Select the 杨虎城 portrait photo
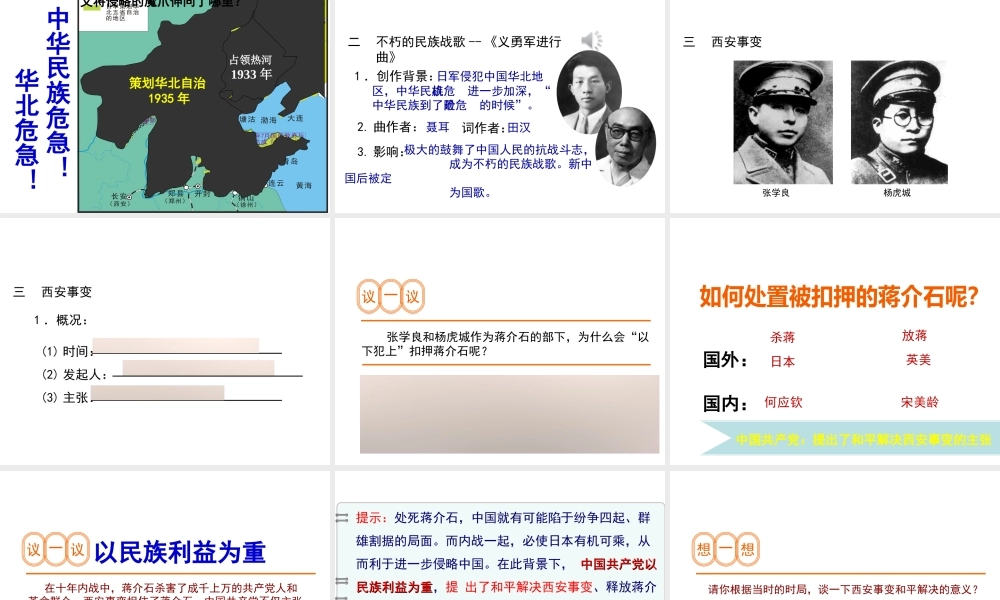Image resolution: width=1000 pixels, height=600 pixels. 899,122
